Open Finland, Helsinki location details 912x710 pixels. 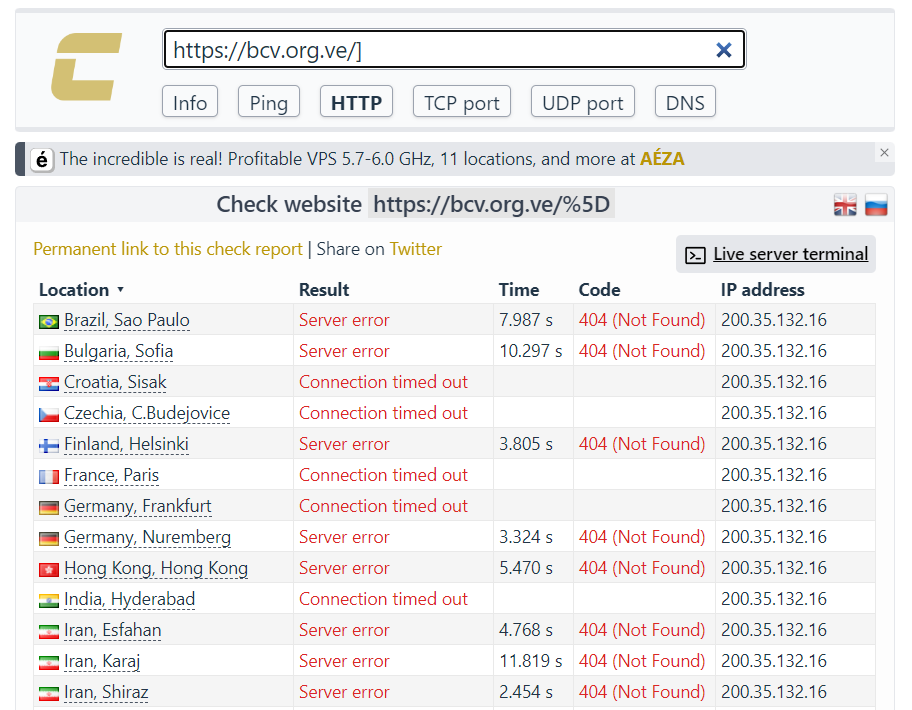126,444
